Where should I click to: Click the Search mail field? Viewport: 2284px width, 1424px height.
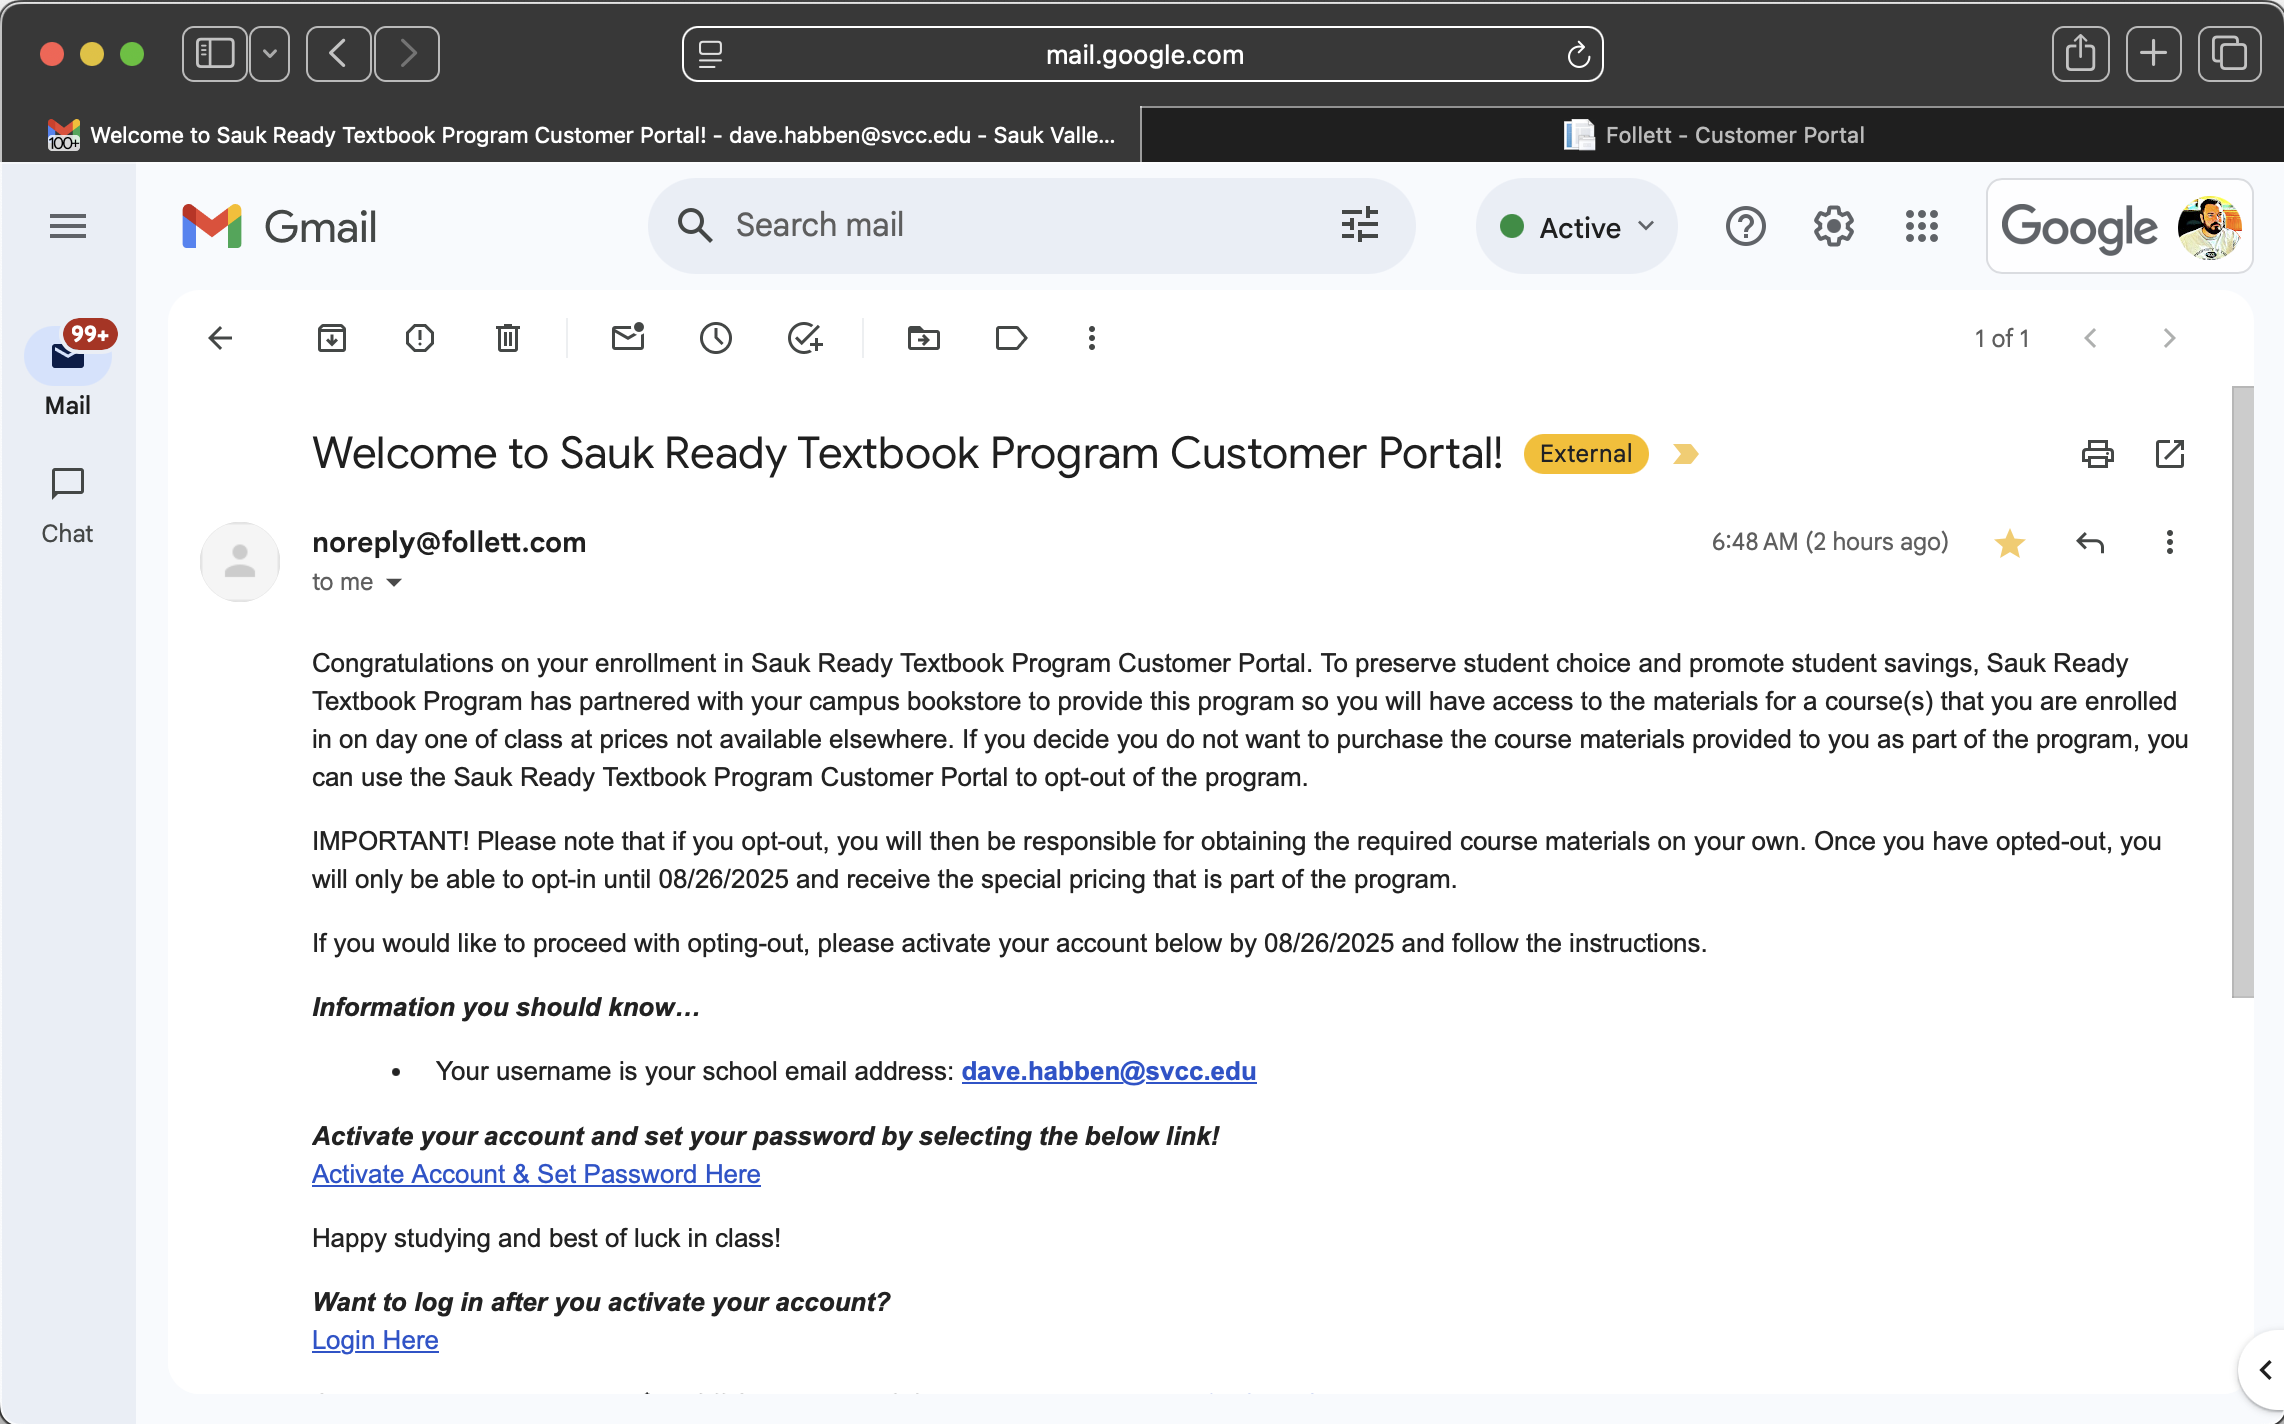1030,225
